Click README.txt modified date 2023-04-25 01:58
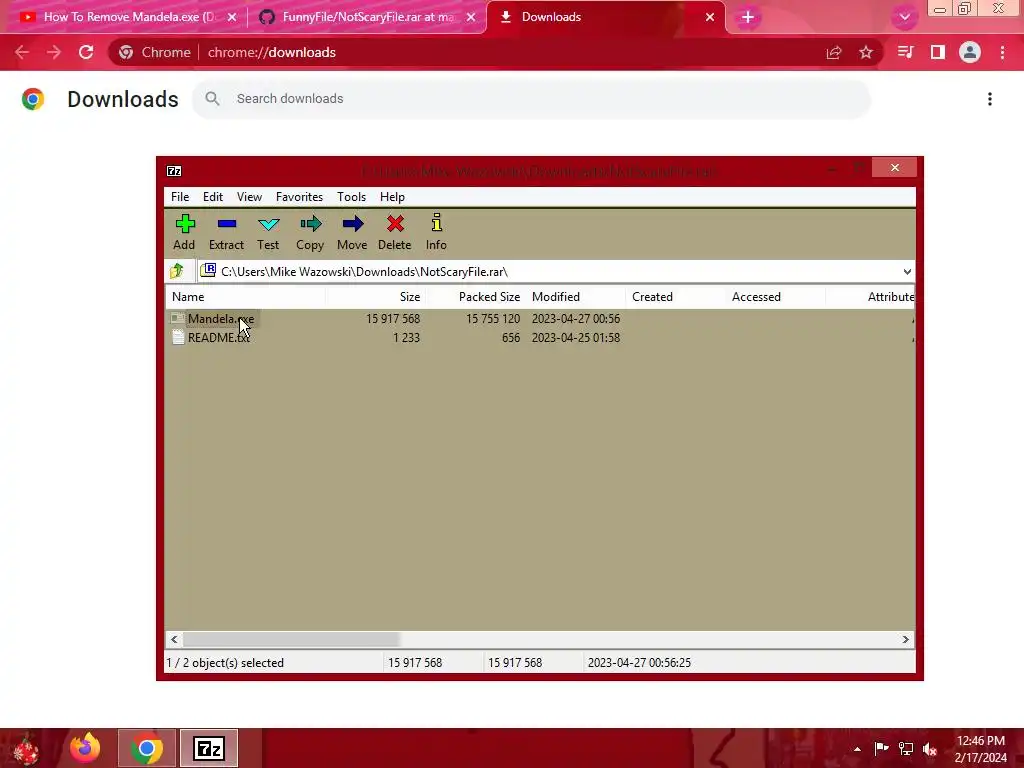The width and height of the screenshot is (1024, 768). click(575, 338)
